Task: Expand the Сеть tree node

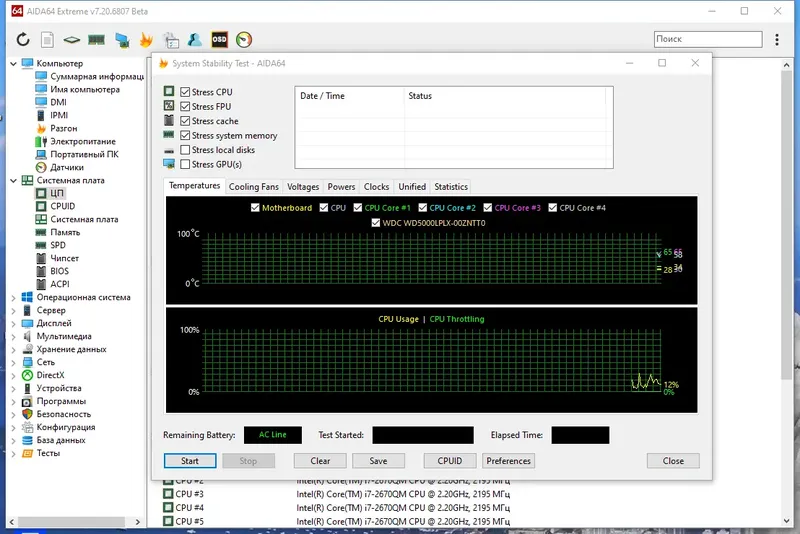Action: pyautogui.click(x=14, y=362)
